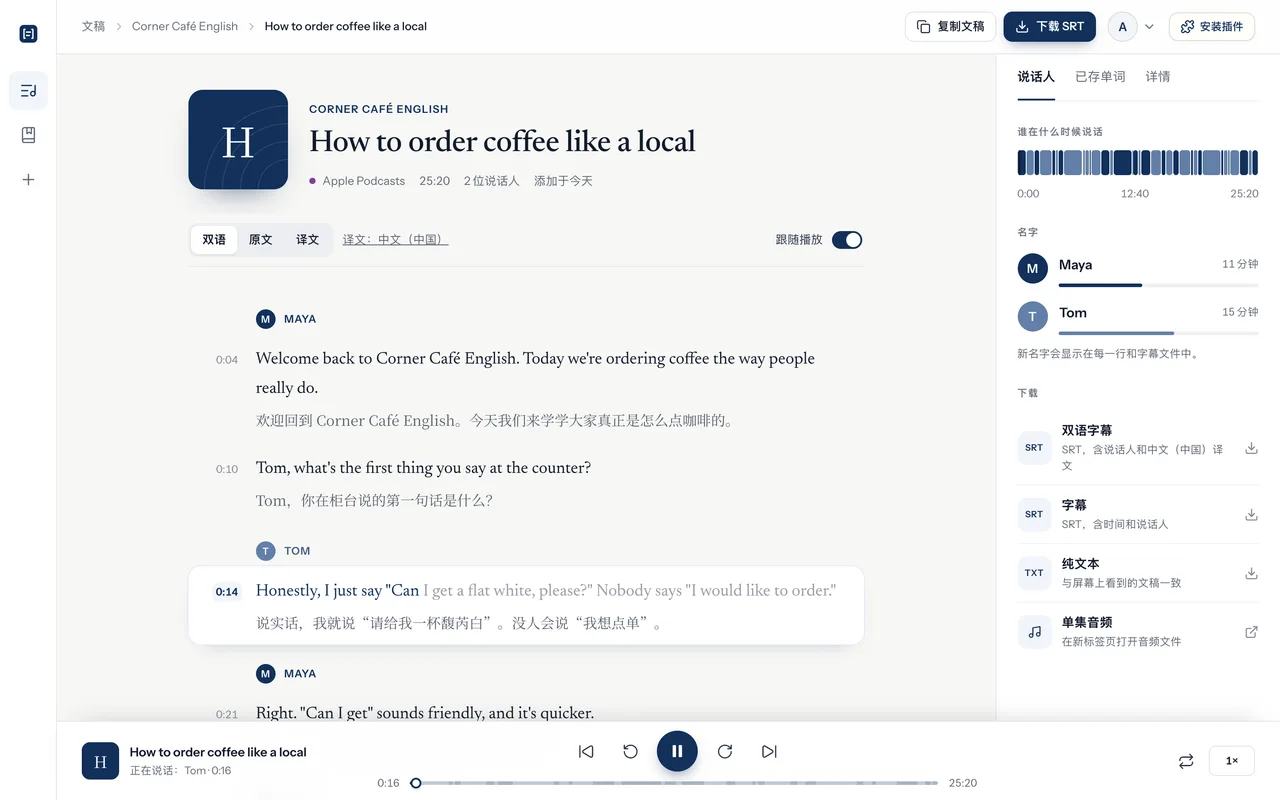Open the app logo home icon
Image resolution: width=1280 pixels, height=800 pixels.
coord(28,34)
